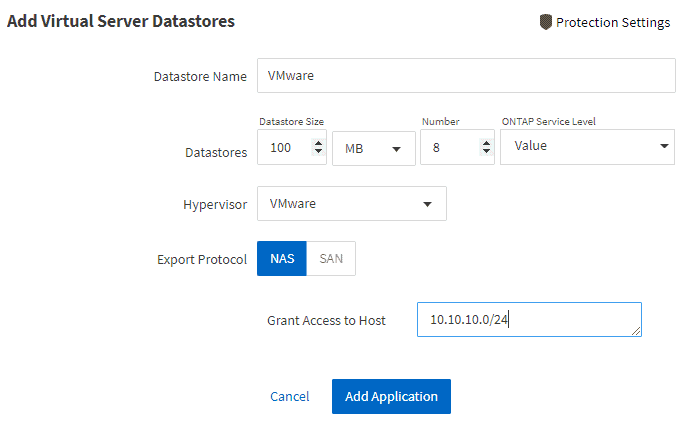
Task: Expand the ONTAP Service Level dropdown
Action: (x=587, y=147)
